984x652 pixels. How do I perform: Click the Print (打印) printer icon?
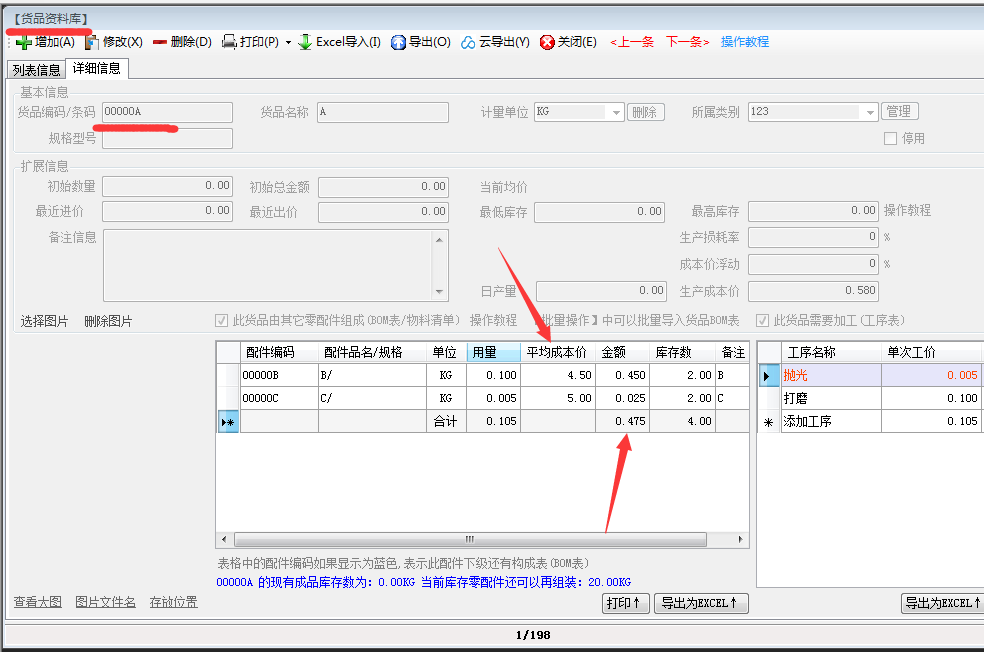coord(229,42)
